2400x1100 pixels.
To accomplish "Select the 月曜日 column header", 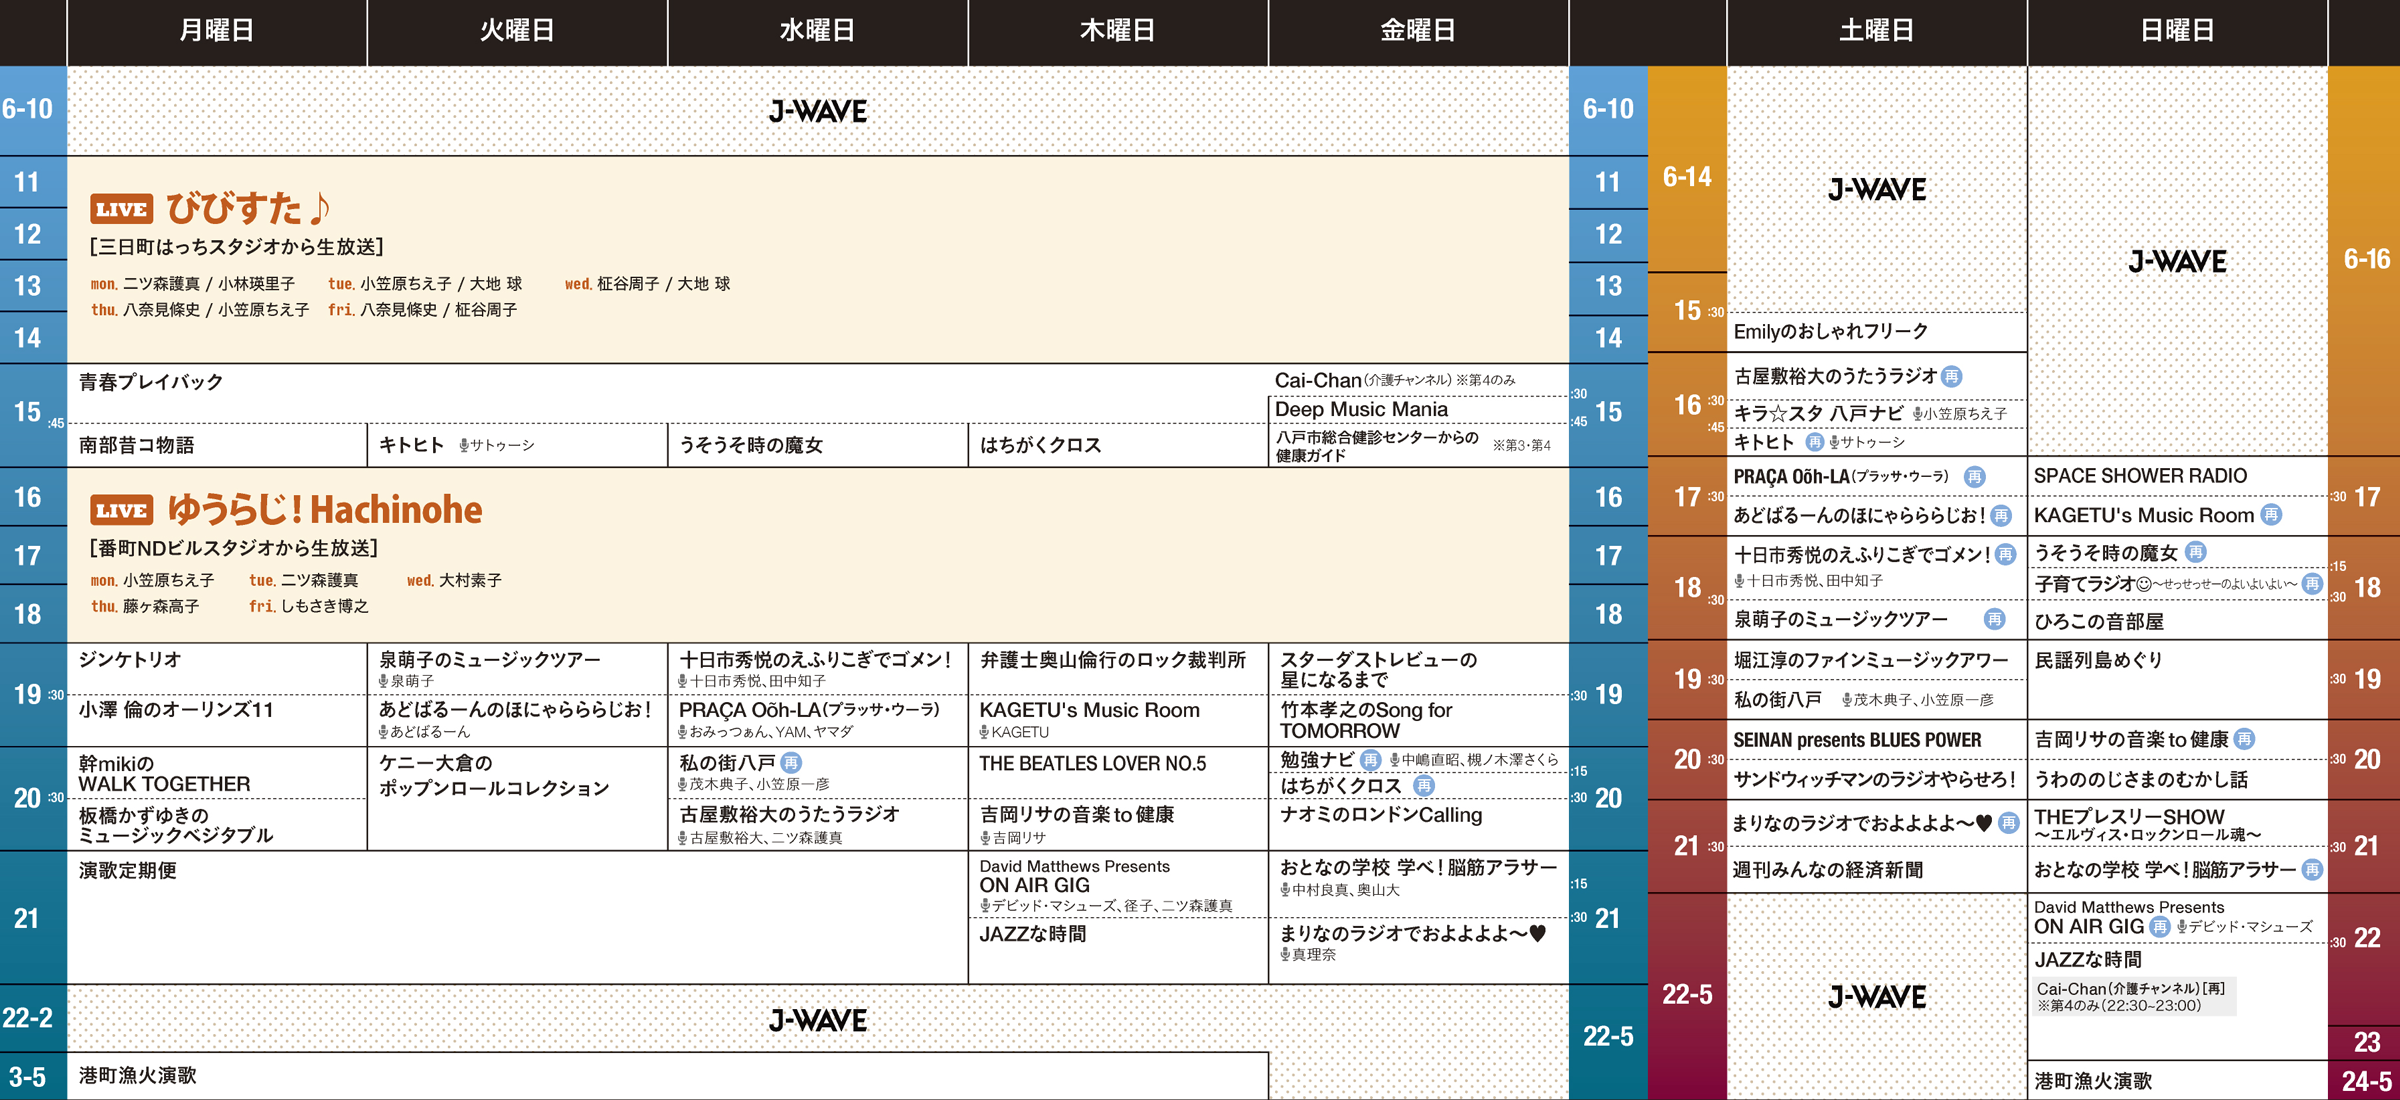I will tap(216, 31).
